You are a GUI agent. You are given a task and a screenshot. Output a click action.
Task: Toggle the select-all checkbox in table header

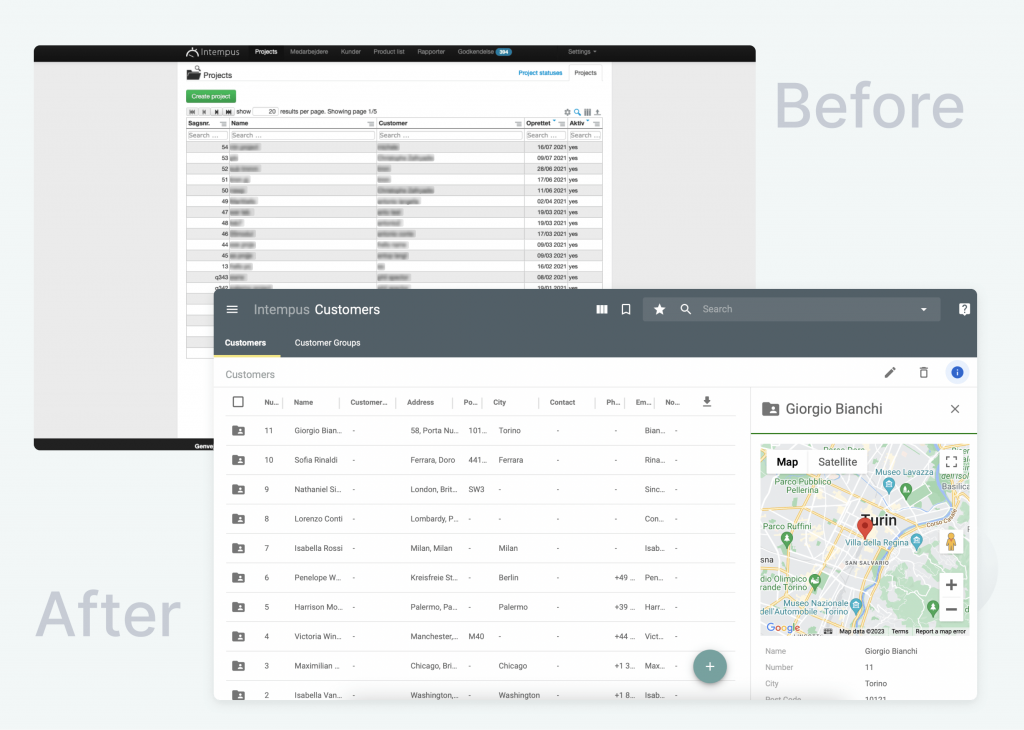click(238, 402)
